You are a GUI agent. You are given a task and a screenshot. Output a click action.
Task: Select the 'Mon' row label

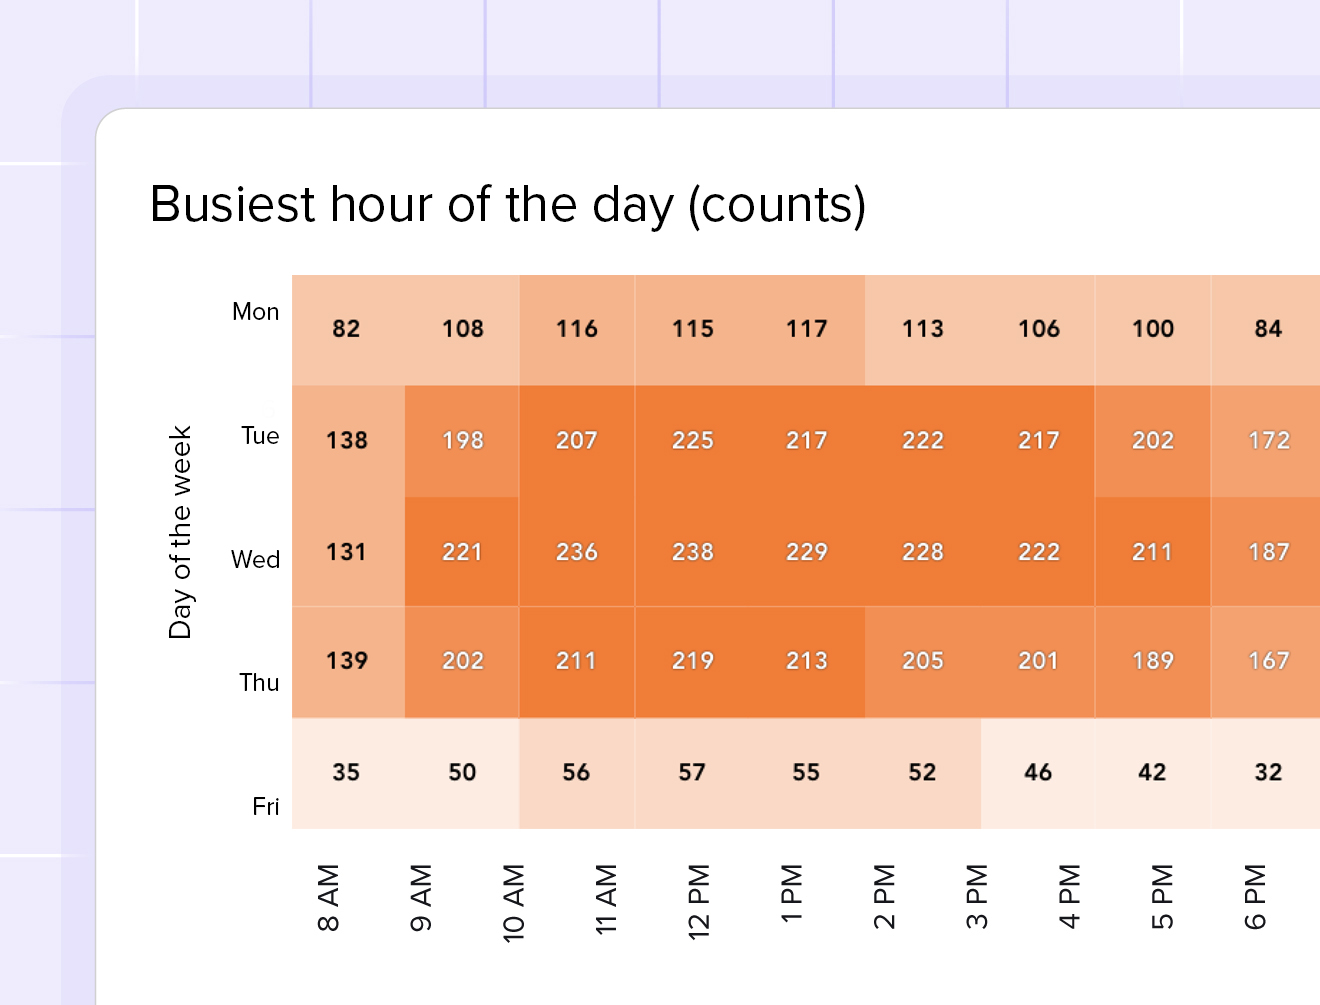255,312
